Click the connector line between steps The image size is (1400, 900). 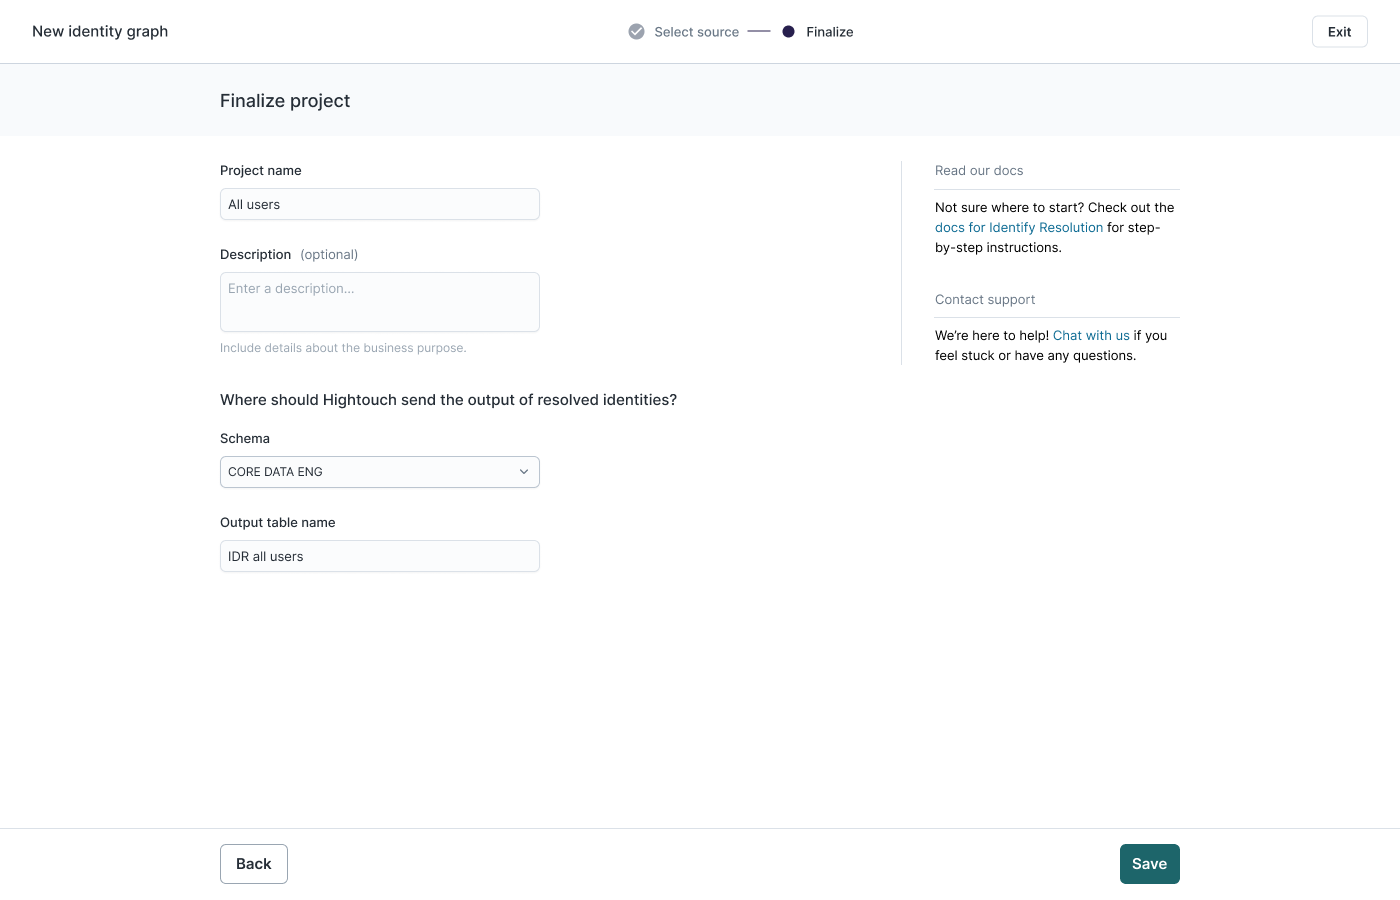(759, 32)
